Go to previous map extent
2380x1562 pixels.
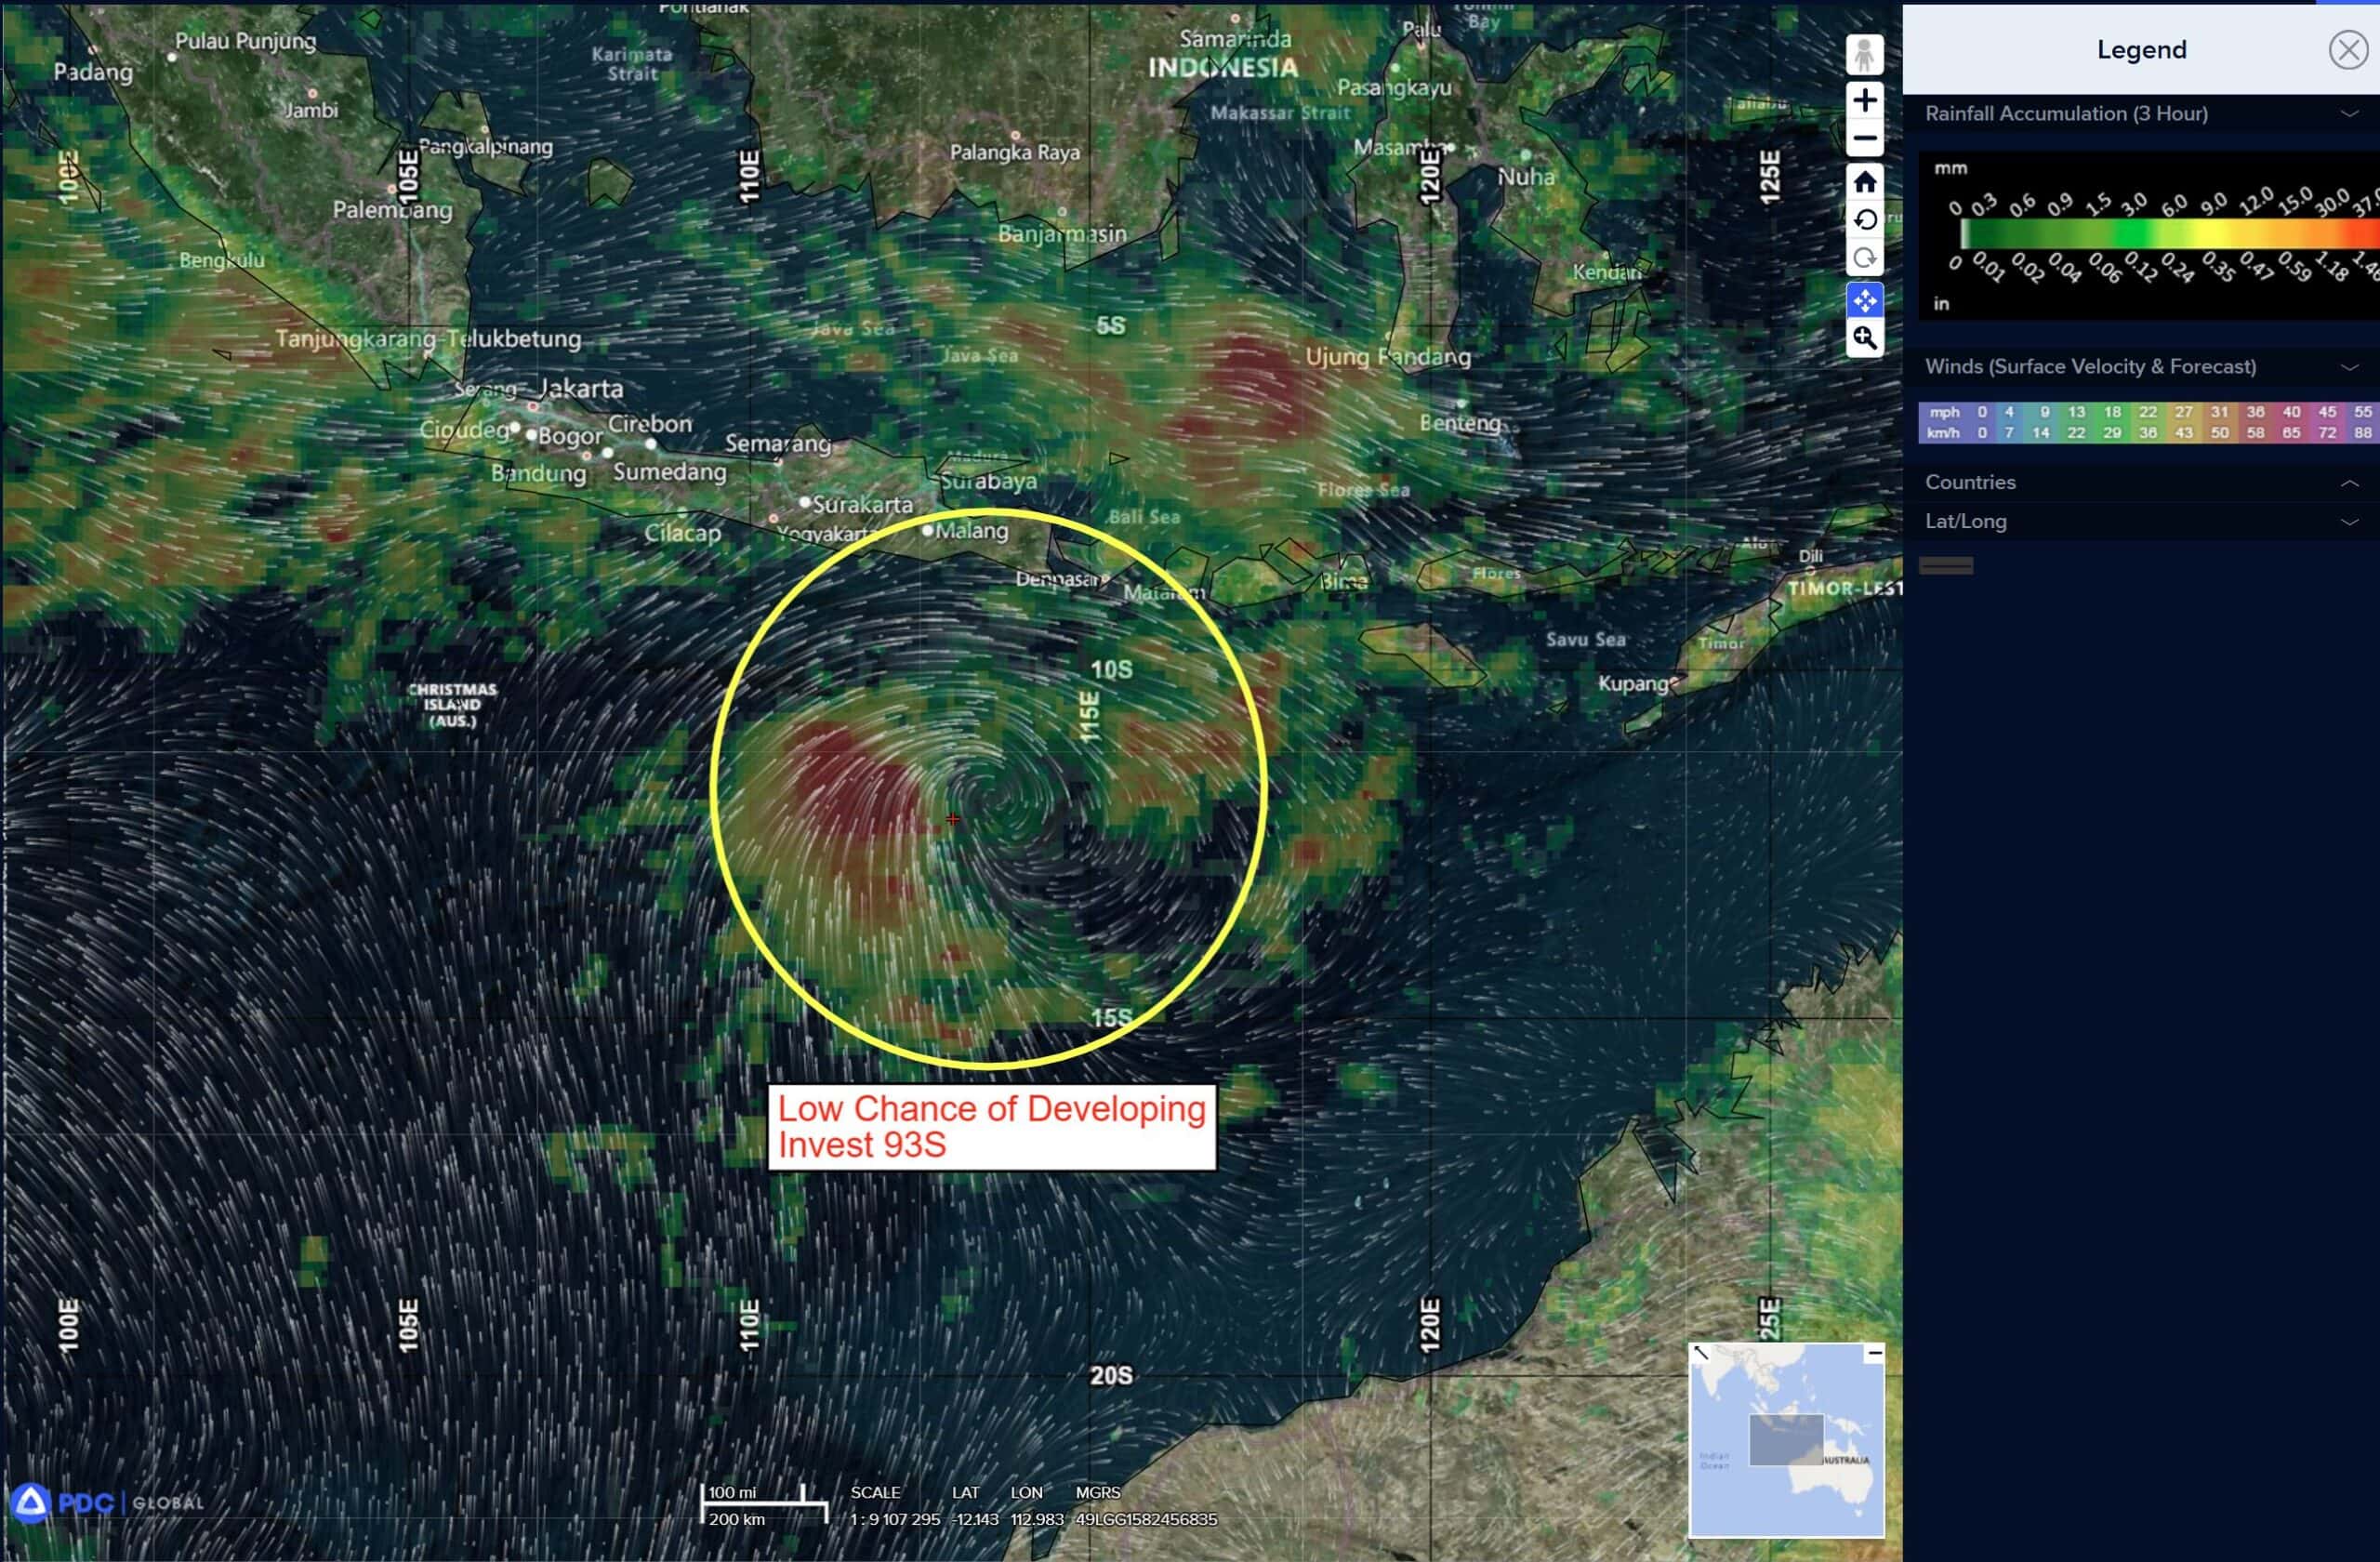[x=1864, y=220]
